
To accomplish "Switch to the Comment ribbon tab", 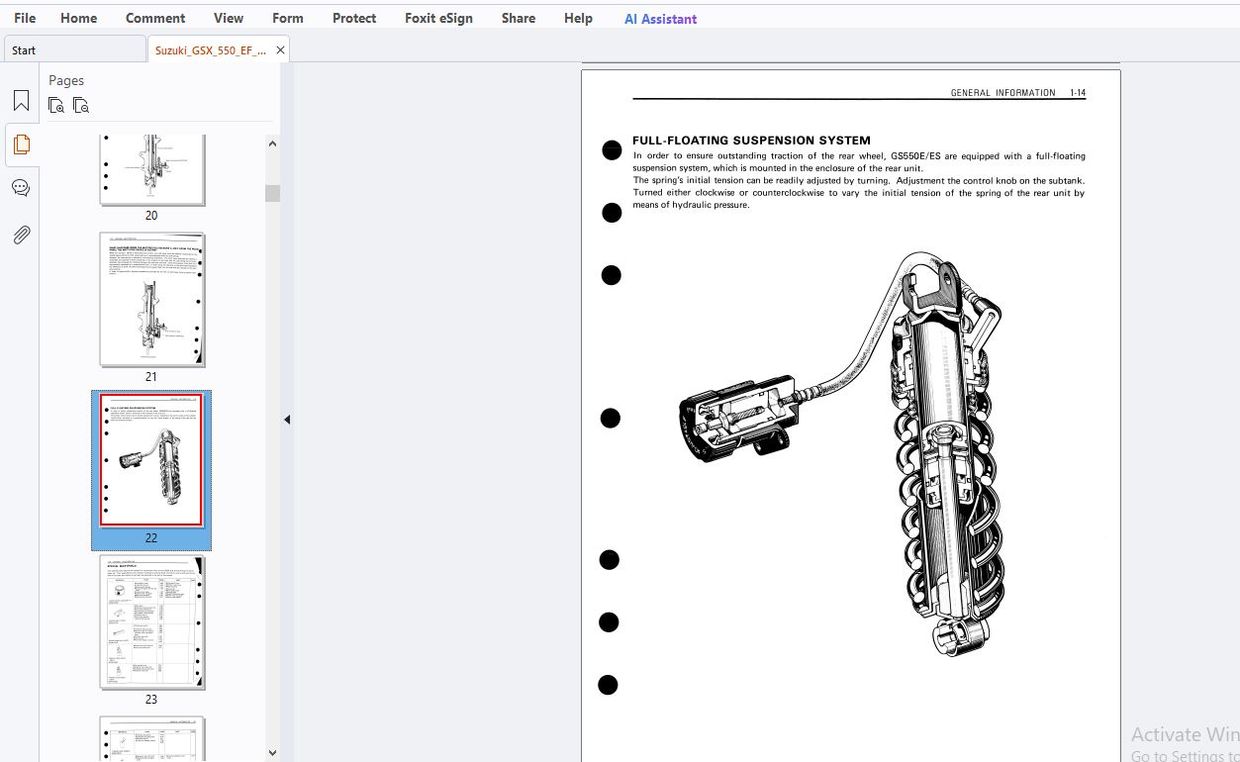I will [155, 18].
